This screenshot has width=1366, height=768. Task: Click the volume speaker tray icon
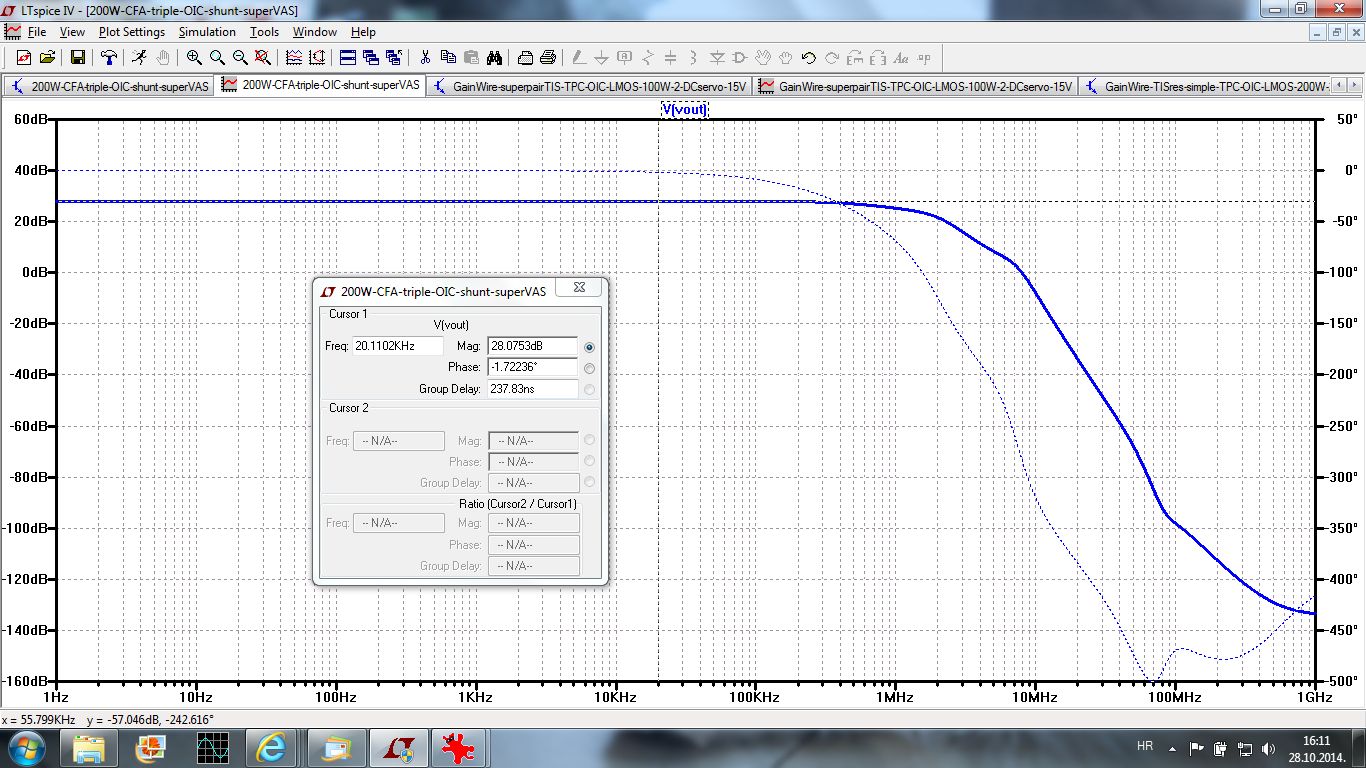click(1270, 748)
